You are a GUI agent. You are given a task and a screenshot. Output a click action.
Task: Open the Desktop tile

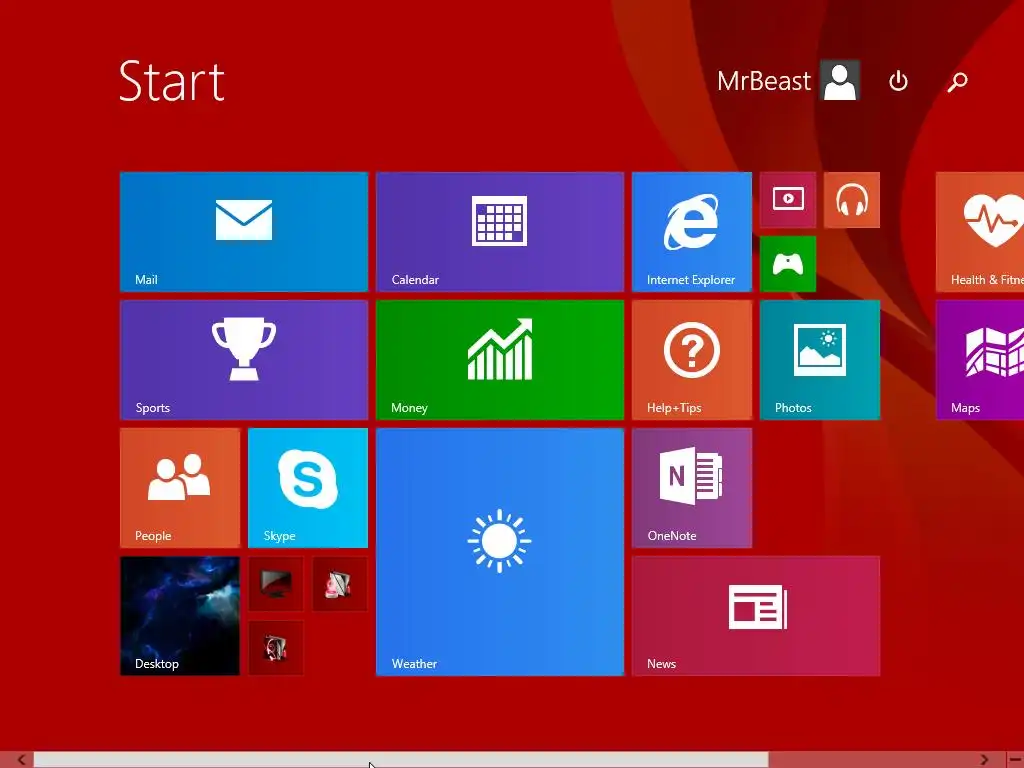pos(180,616)
